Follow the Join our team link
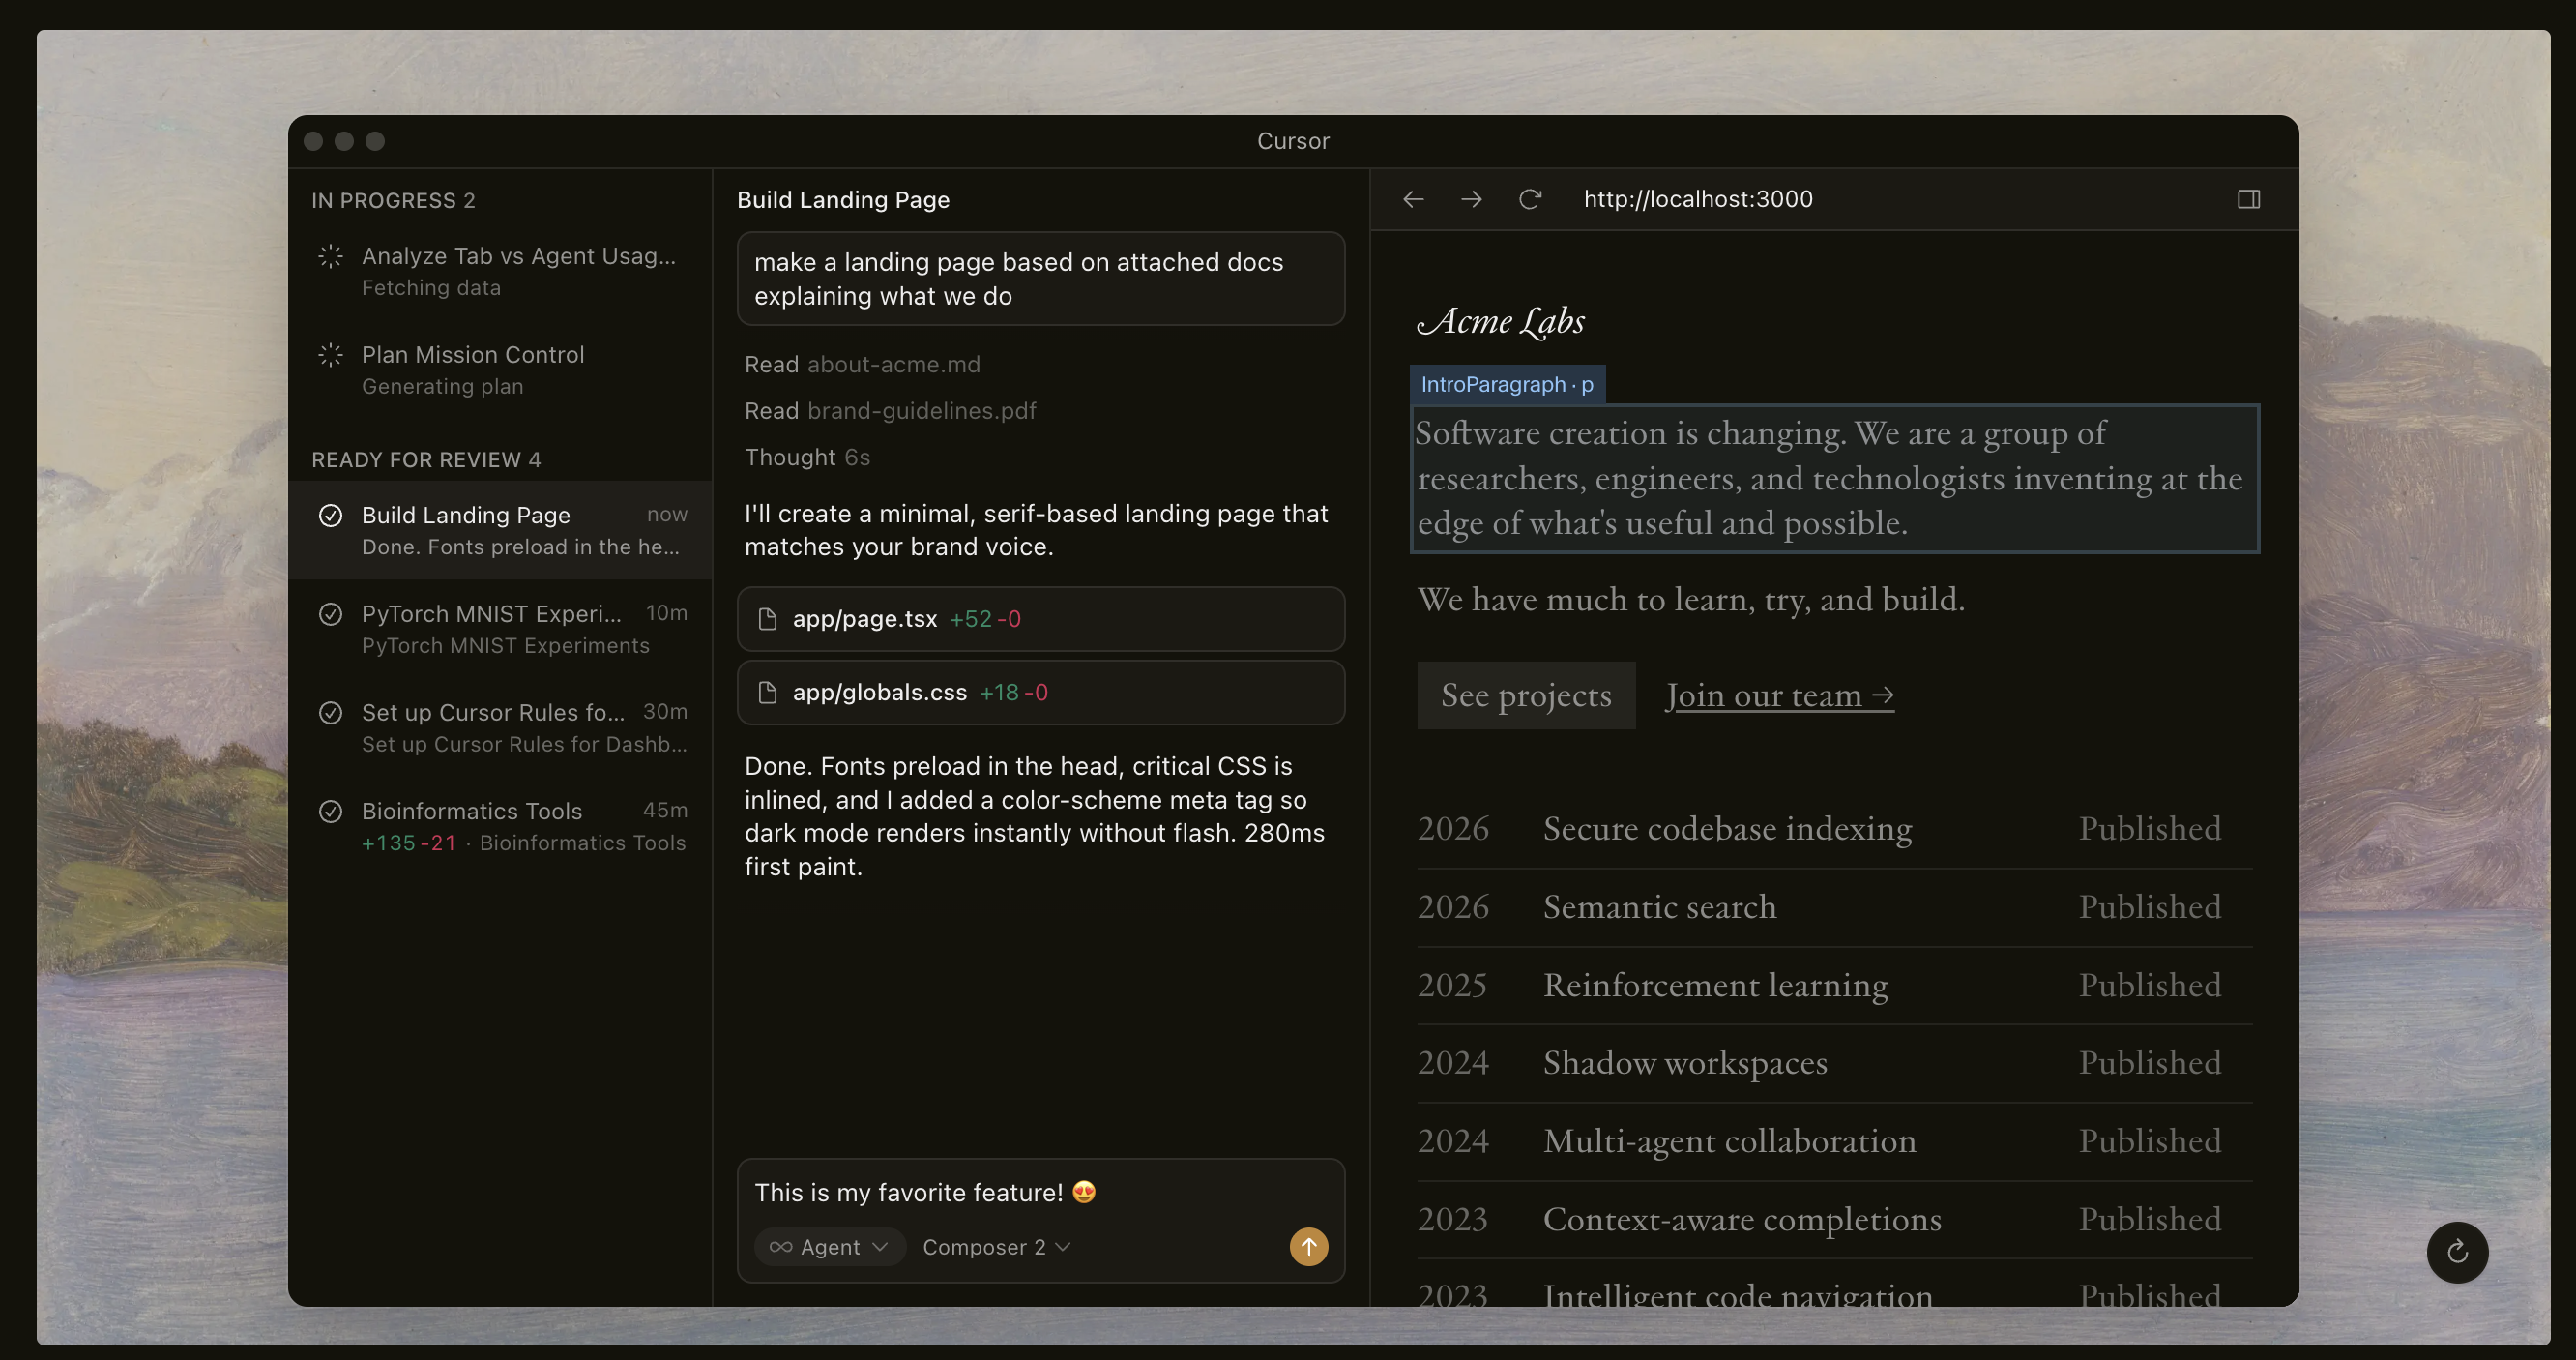The height and width of the screenshot is (1360, 2576). tap(1779, 695)
